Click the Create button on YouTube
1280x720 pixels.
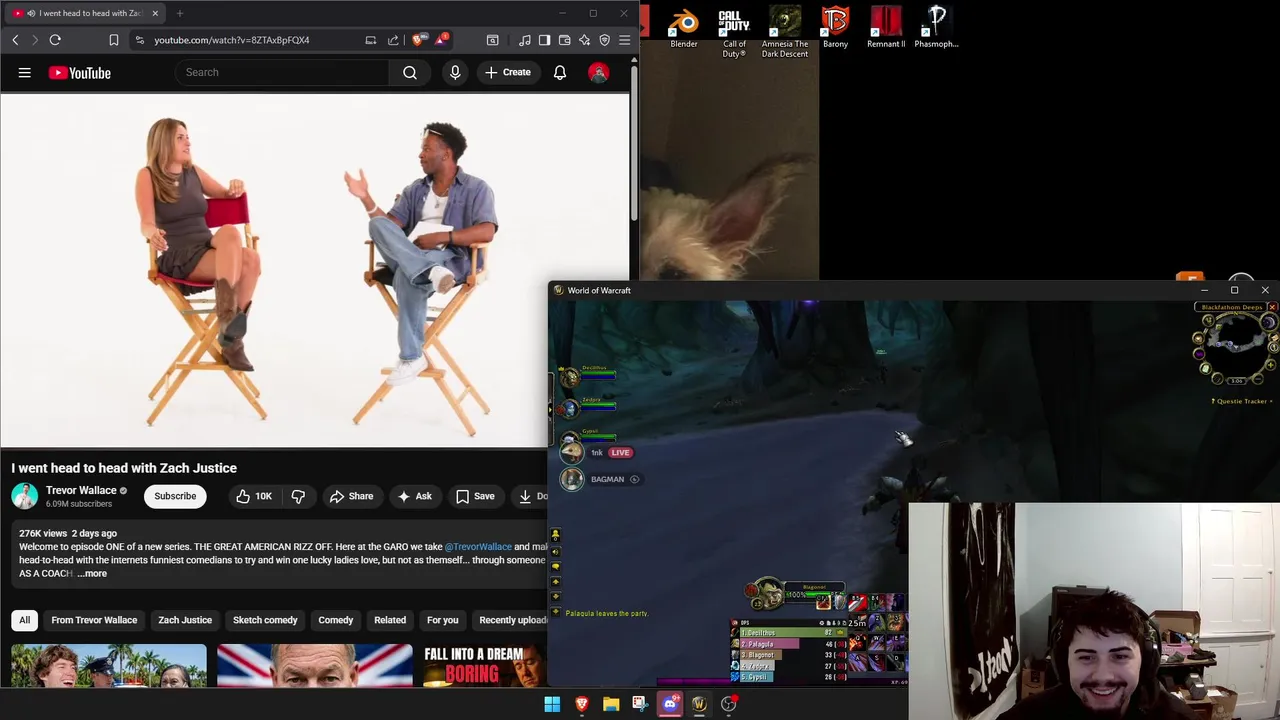click(x=508, y=72)
